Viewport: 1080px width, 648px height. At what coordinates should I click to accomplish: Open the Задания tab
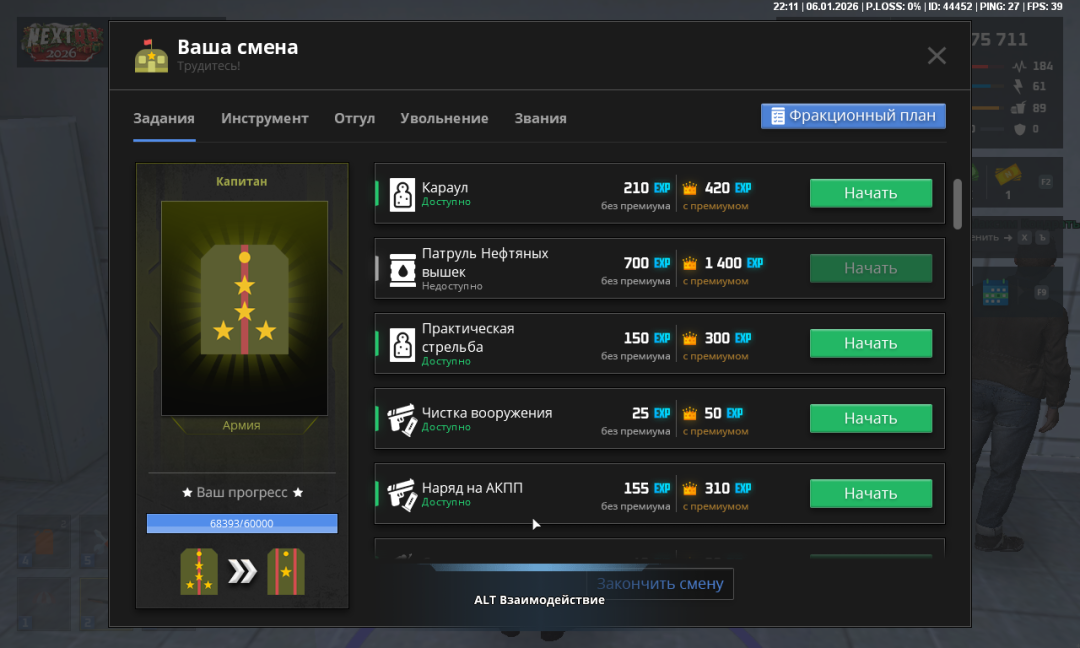coord(164,118)
